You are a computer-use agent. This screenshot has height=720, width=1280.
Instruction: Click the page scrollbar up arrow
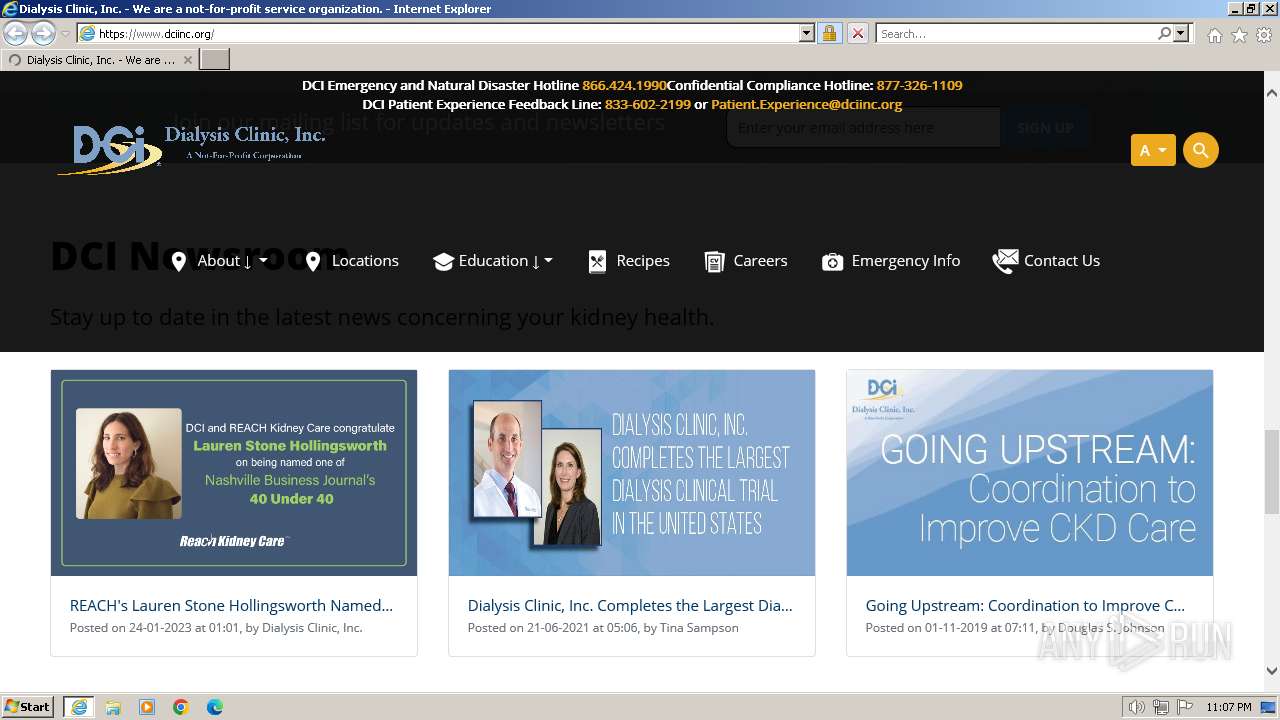1272,93
